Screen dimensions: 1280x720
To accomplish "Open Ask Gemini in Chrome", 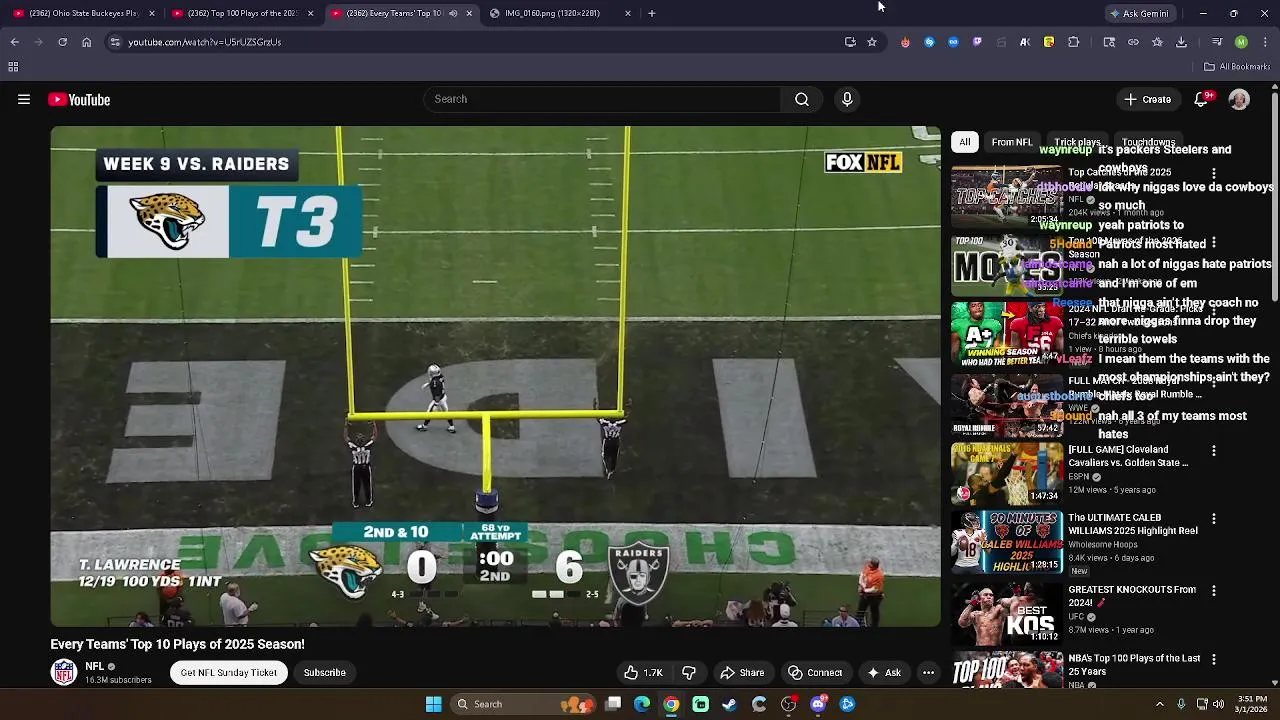I will (1139, 13).
